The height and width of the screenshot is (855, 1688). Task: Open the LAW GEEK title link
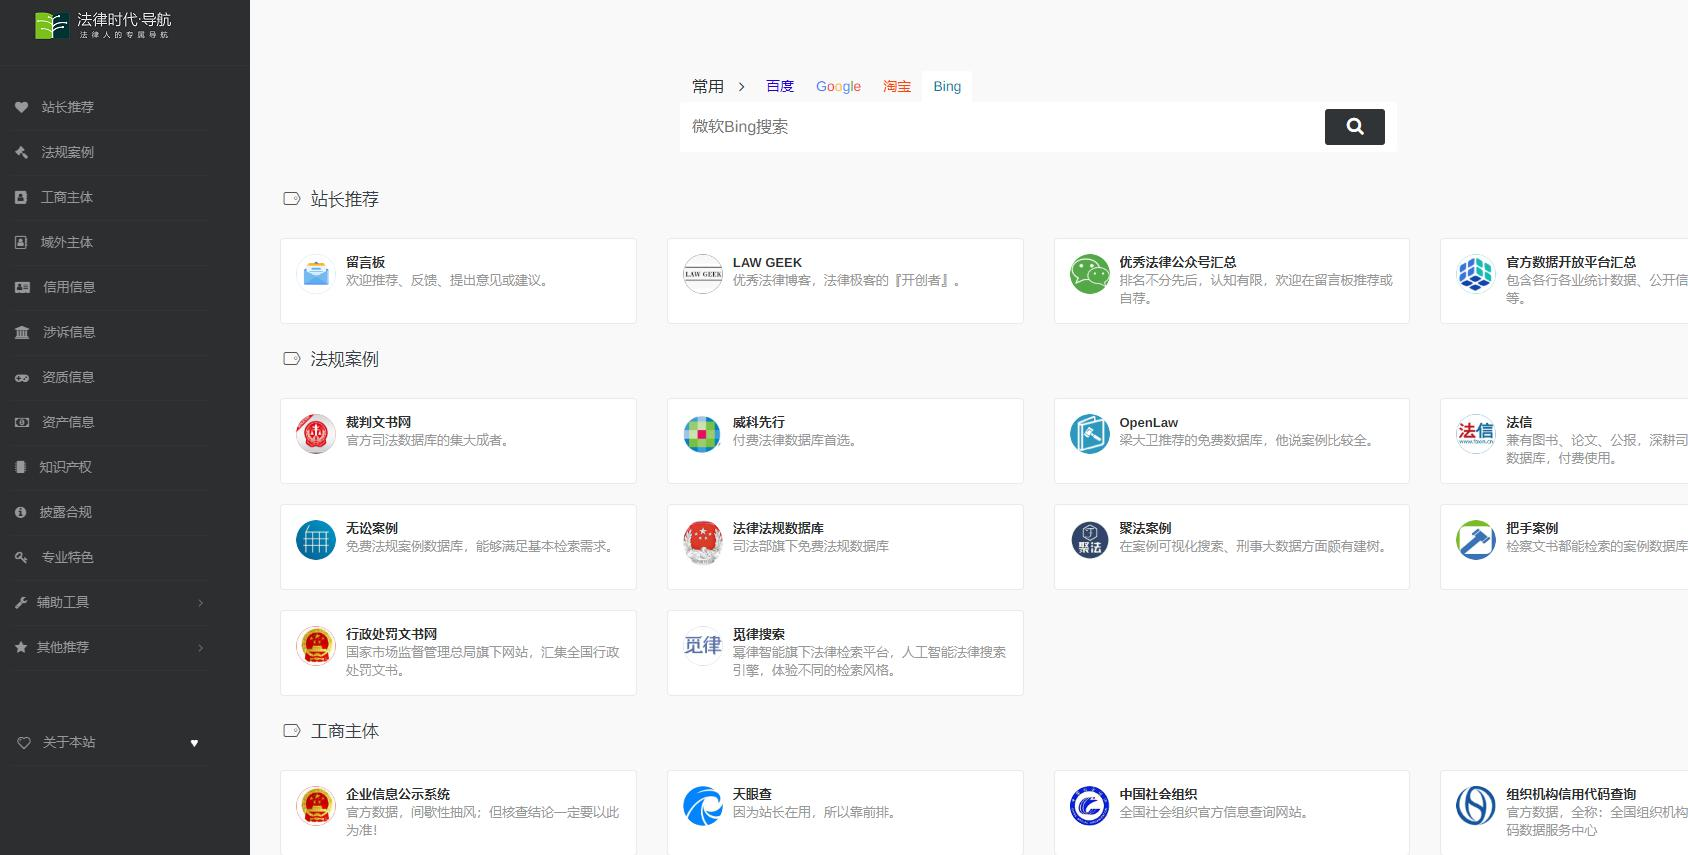(767, 262)
